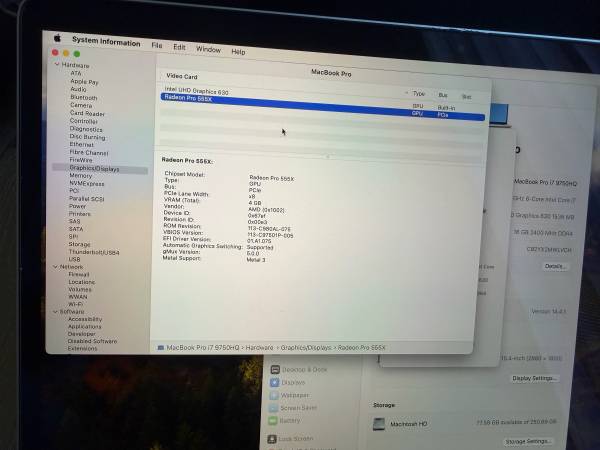This screenshot has width=600, height=450.
Task: Open the Window menu
Action: (208, 49)
